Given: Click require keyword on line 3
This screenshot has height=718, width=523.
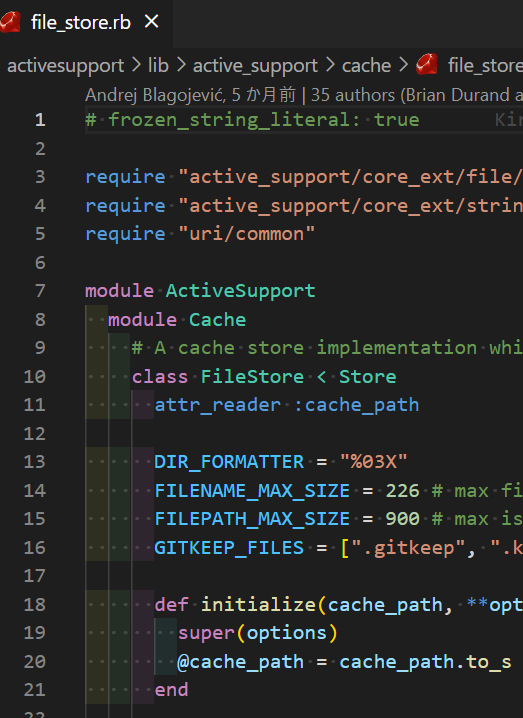Looking at the screenshot, I should [x=125, y=177].
